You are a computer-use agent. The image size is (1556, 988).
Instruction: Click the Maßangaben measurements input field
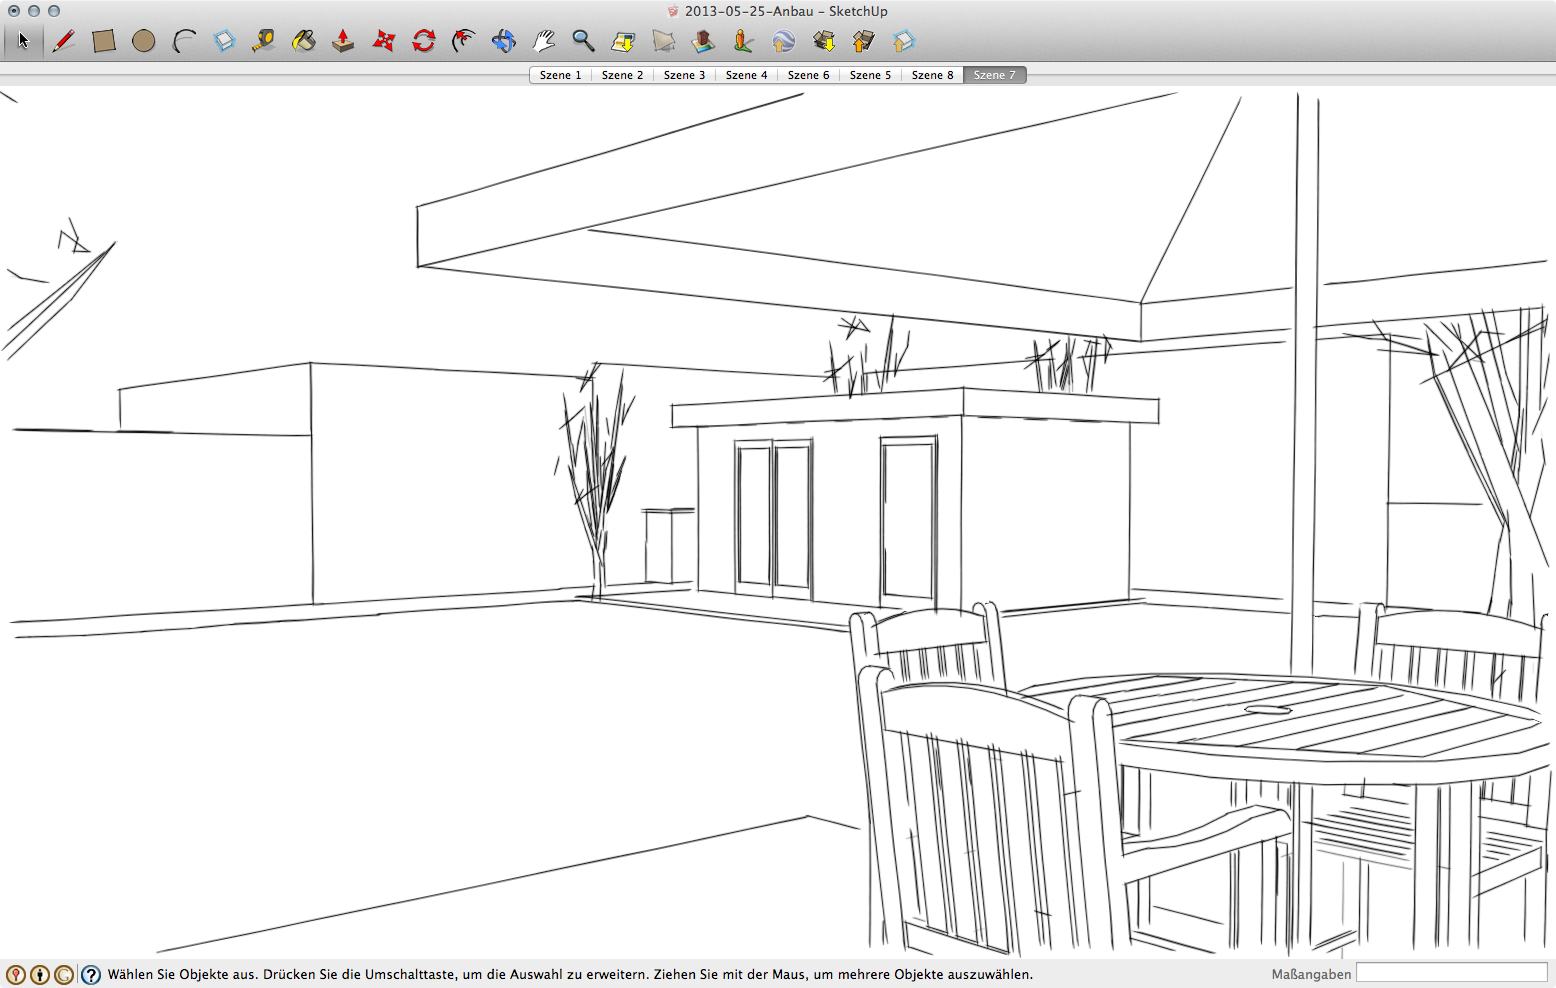pyautogui.click(x=1451, y=973)
